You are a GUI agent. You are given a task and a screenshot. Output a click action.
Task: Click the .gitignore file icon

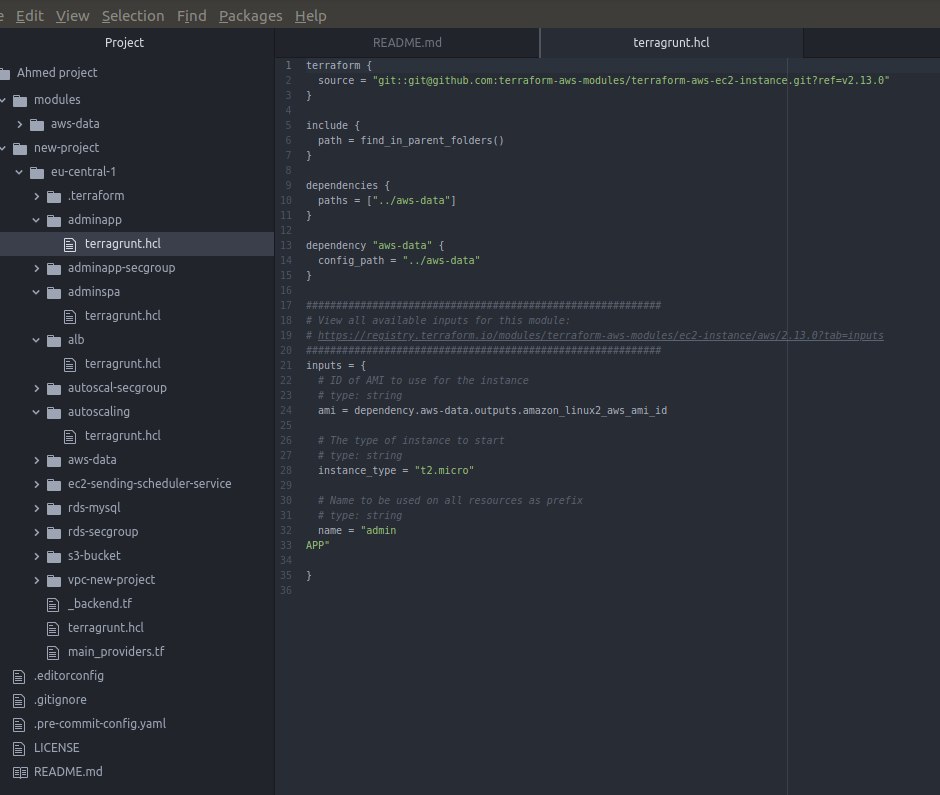point(19,700)
